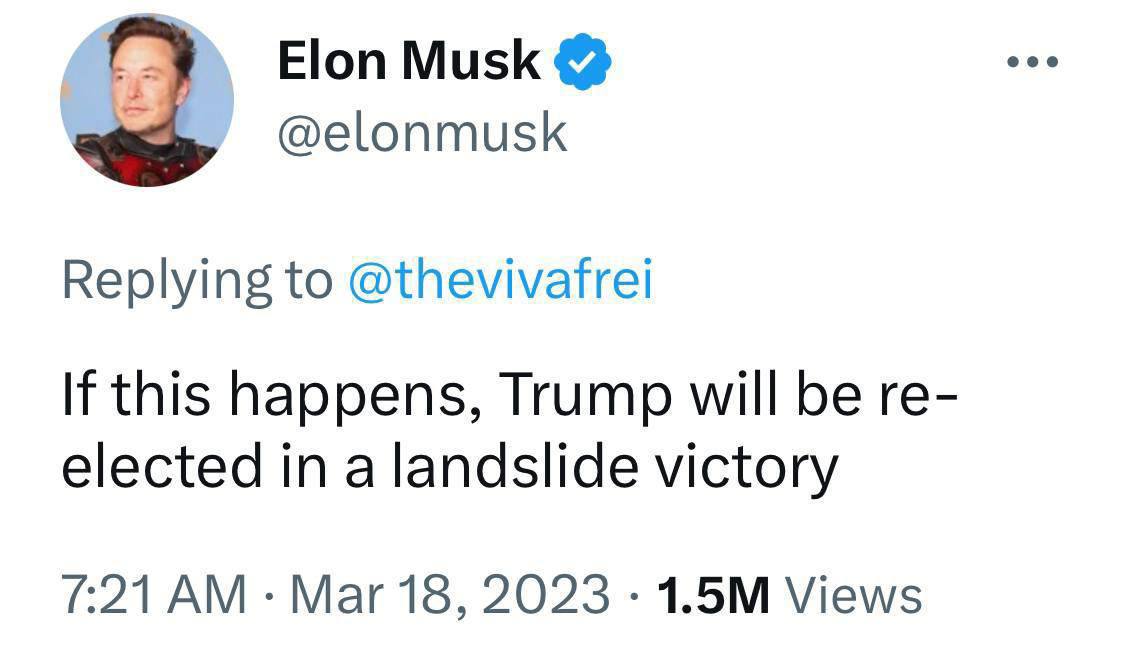Open the three-dot more options menu
The image size is (1125, 647).
click(x=1030, y=63)
